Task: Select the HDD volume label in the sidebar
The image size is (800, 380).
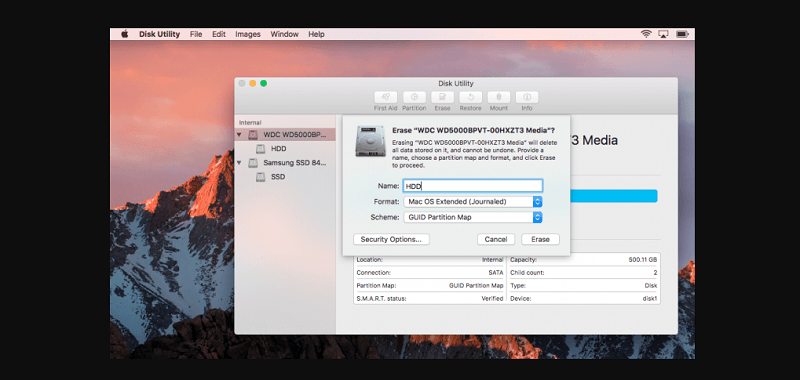Action: click(279, 149)
